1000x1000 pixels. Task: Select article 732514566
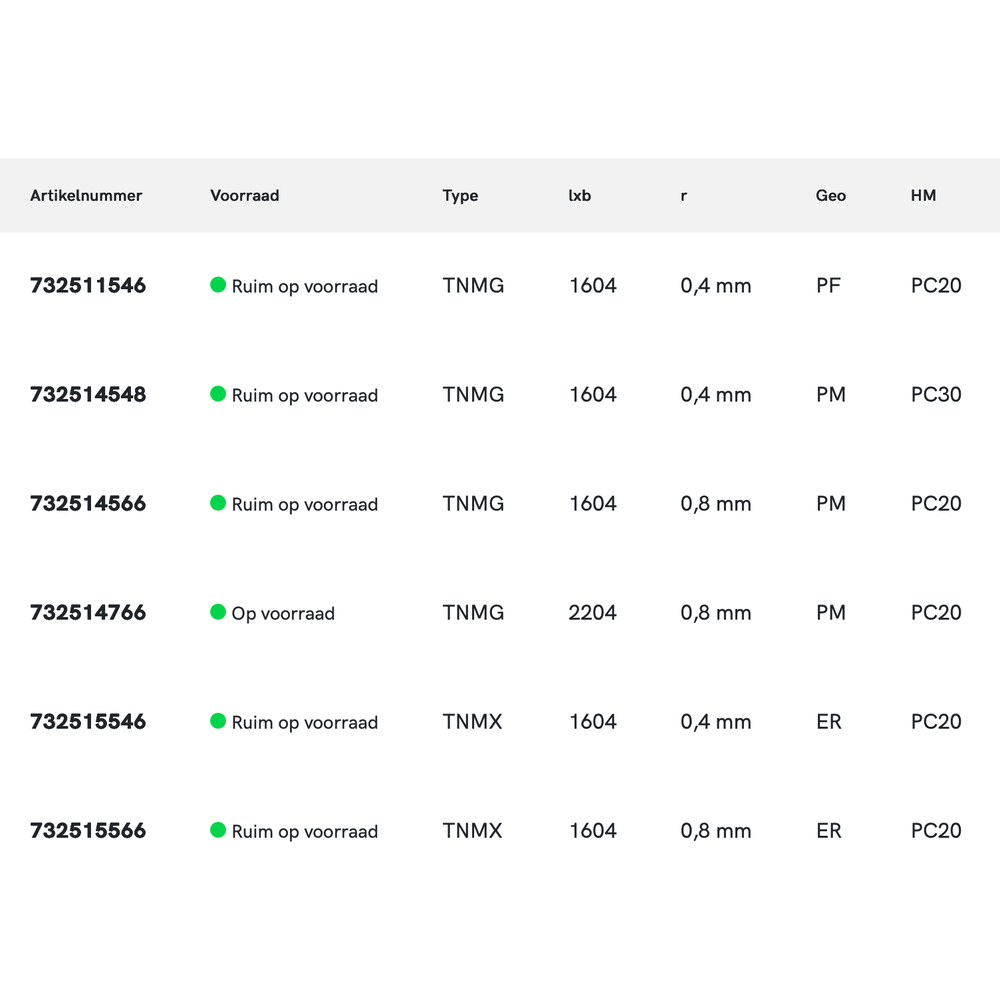88,504
